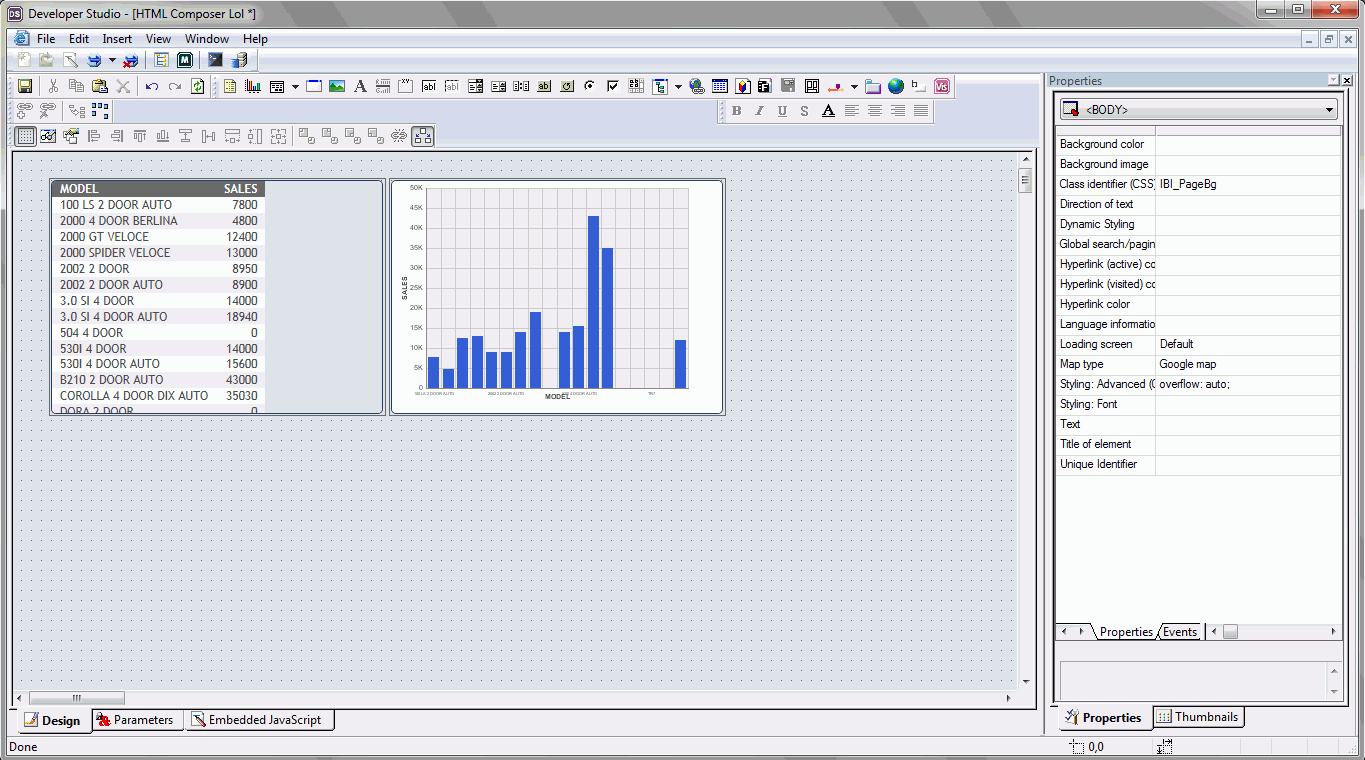Expand the dropdown arrow beside the table icon

[295, 87]
